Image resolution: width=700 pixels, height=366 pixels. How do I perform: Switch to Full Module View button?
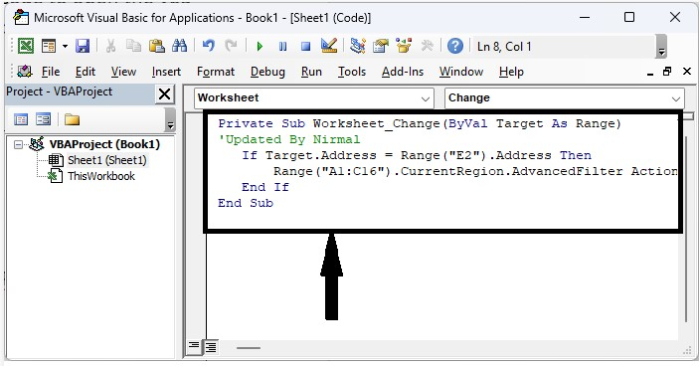[210, 347]
